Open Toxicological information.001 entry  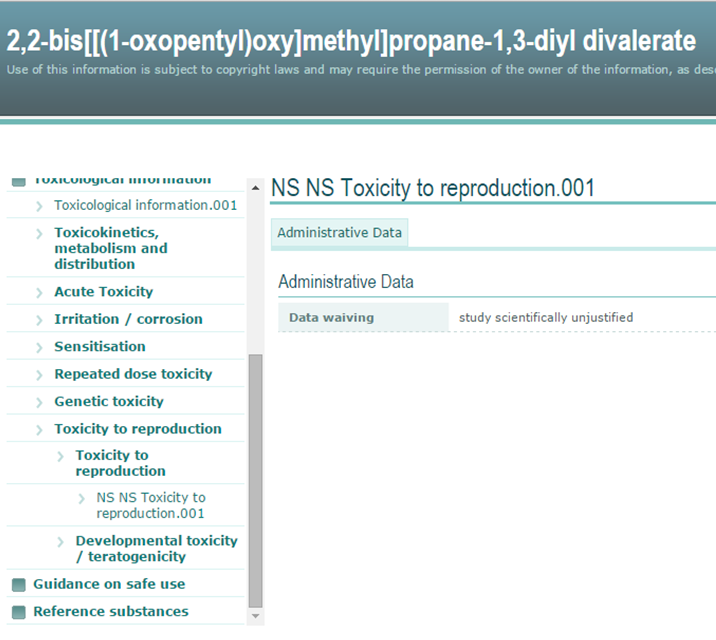tap(145, 205)
